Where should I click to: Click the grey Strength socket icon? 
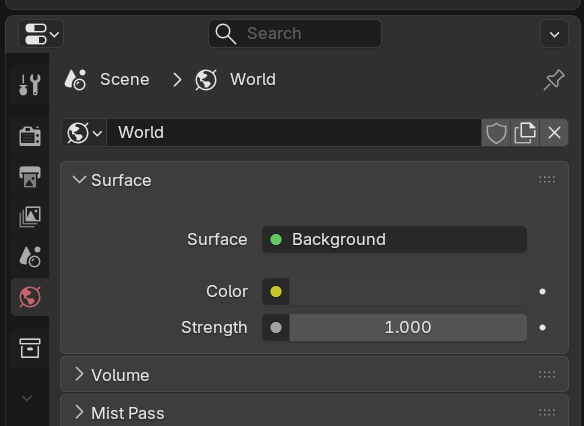tap(276, 328)
